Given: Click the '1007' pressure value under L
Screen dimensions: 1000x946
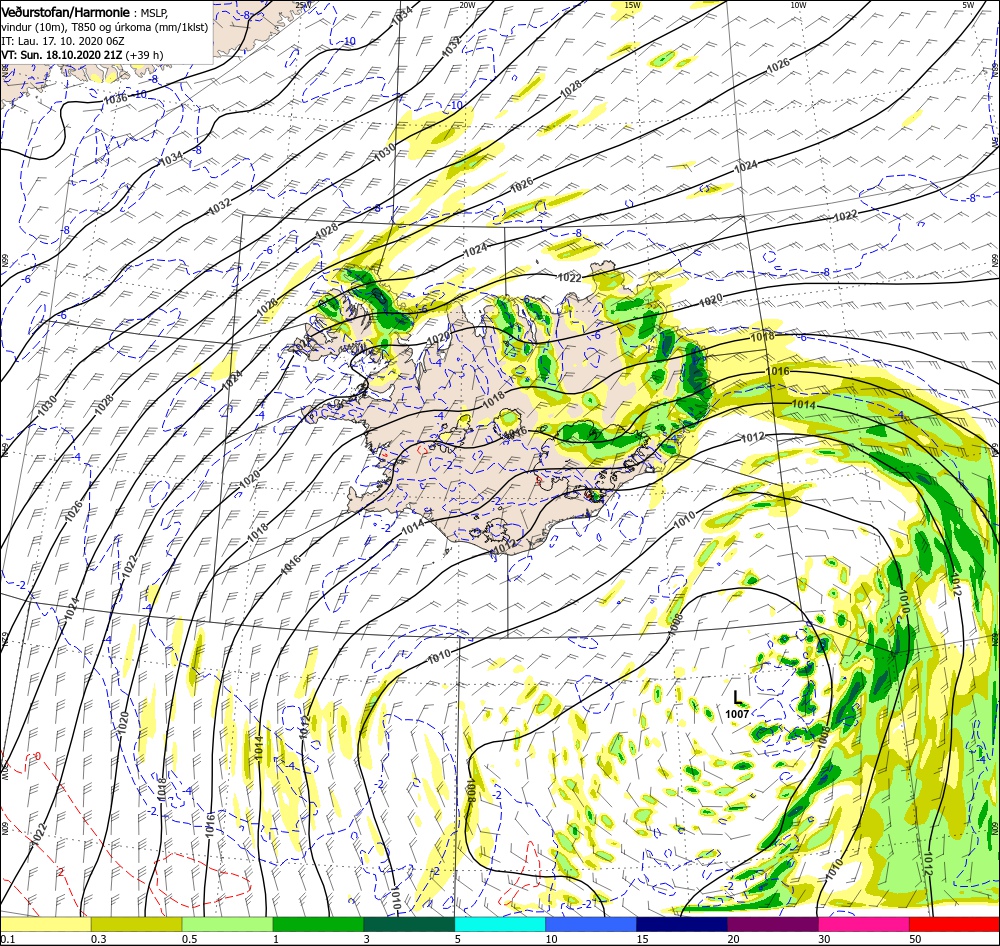Looking at the screenshot, I should (737, 714).
